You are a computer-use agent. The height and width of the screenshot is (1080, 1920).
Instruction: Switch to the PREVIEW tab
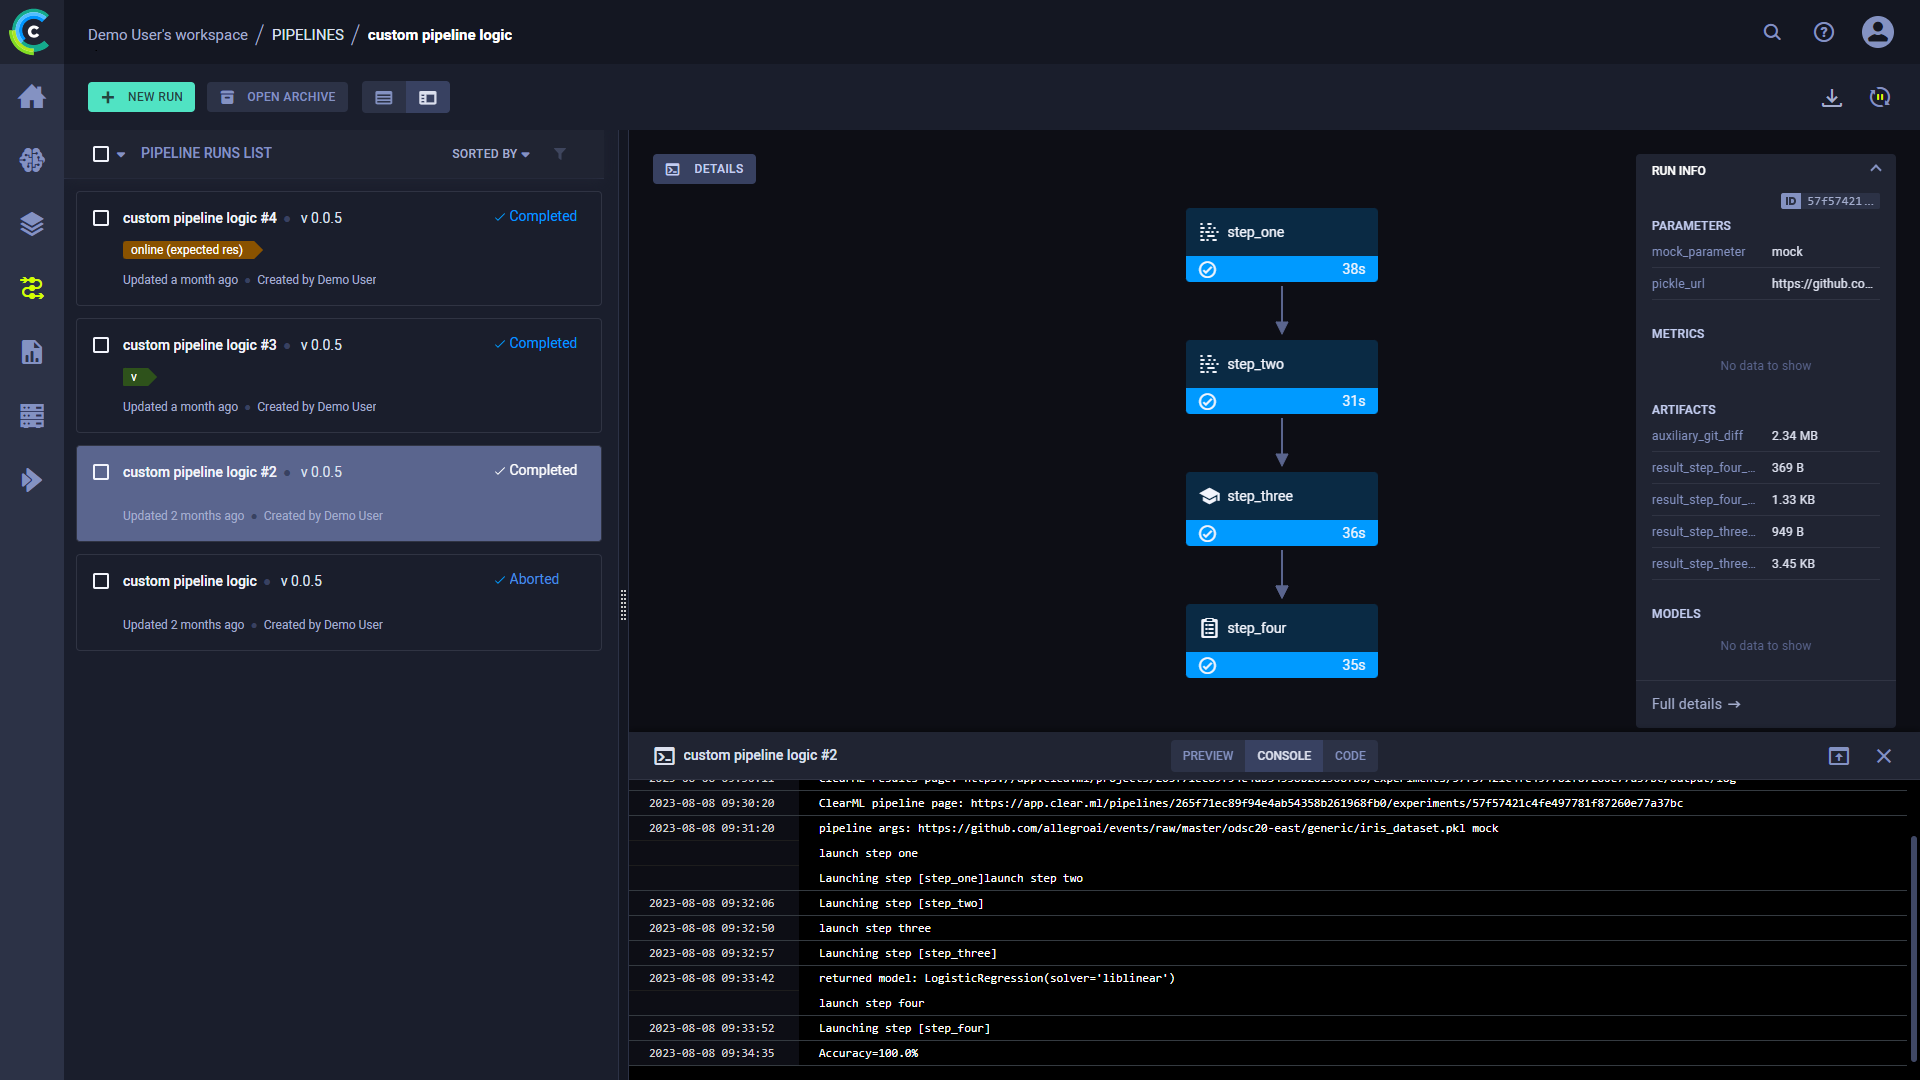[1207, 756]
